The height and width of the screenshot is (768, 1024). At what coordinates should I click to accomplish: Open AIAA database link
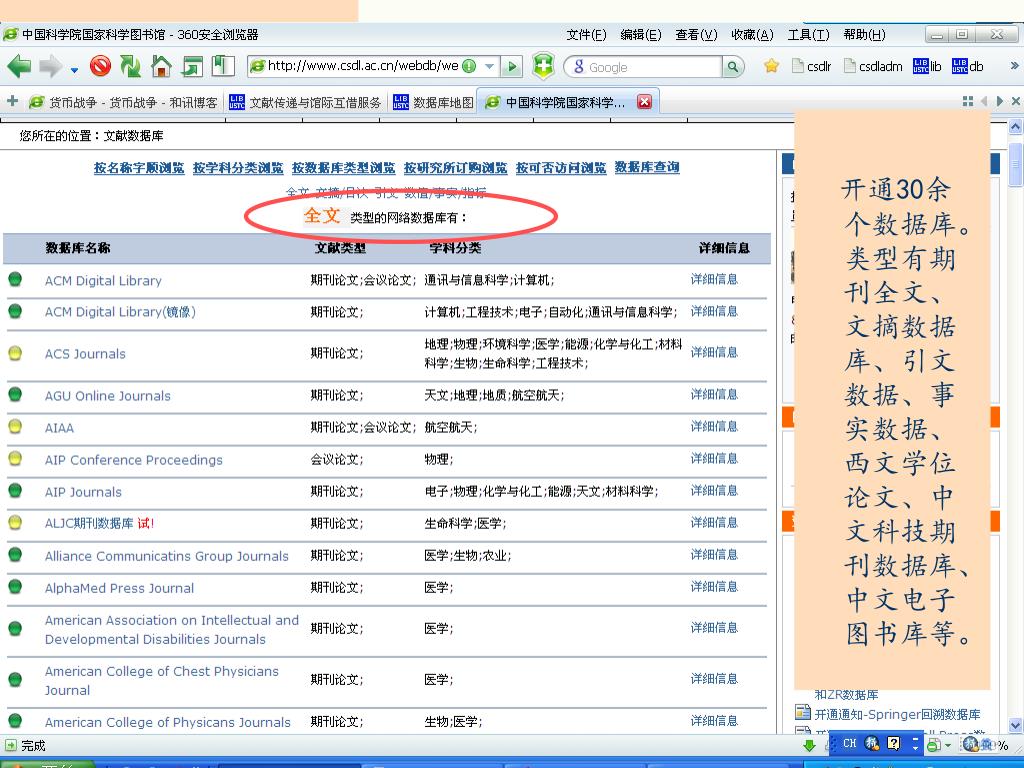coord(59,428)
